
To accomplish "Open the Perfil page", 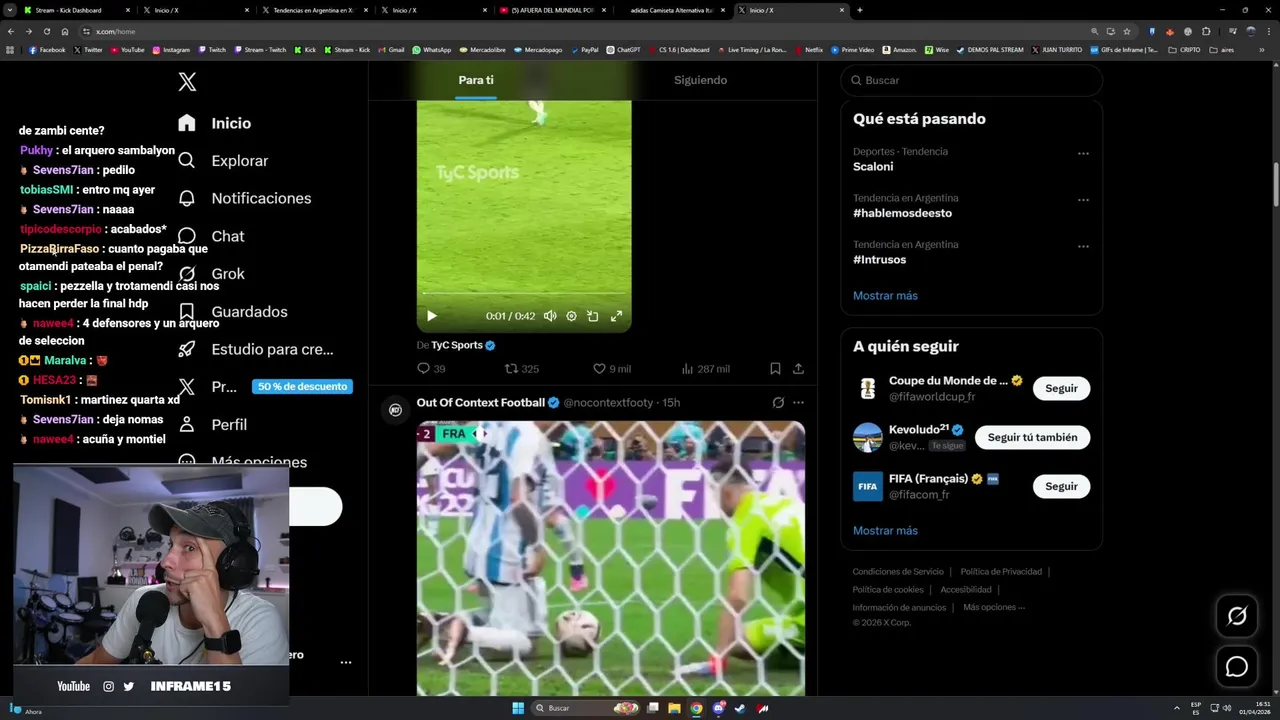I will click(212, 425).
